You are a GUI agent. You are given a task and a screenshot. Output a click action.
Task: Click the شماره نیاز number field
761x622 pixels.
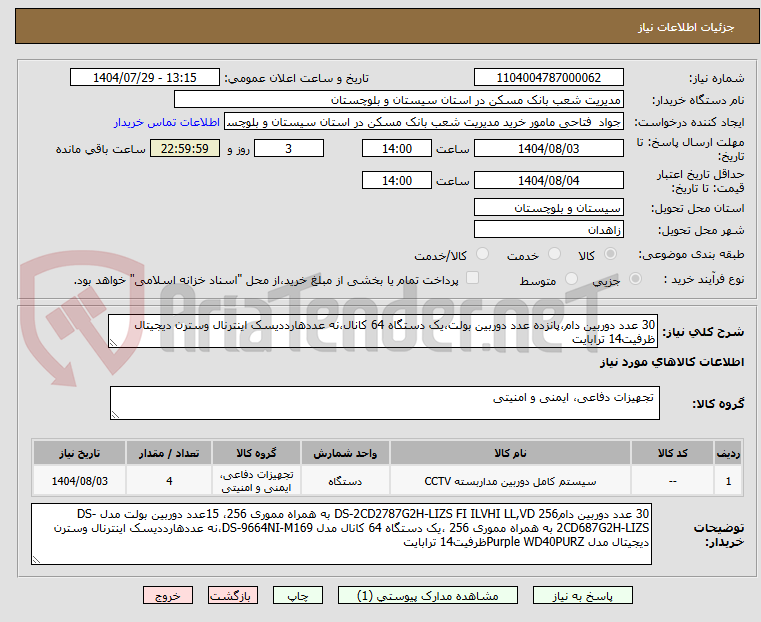point(548,78)
